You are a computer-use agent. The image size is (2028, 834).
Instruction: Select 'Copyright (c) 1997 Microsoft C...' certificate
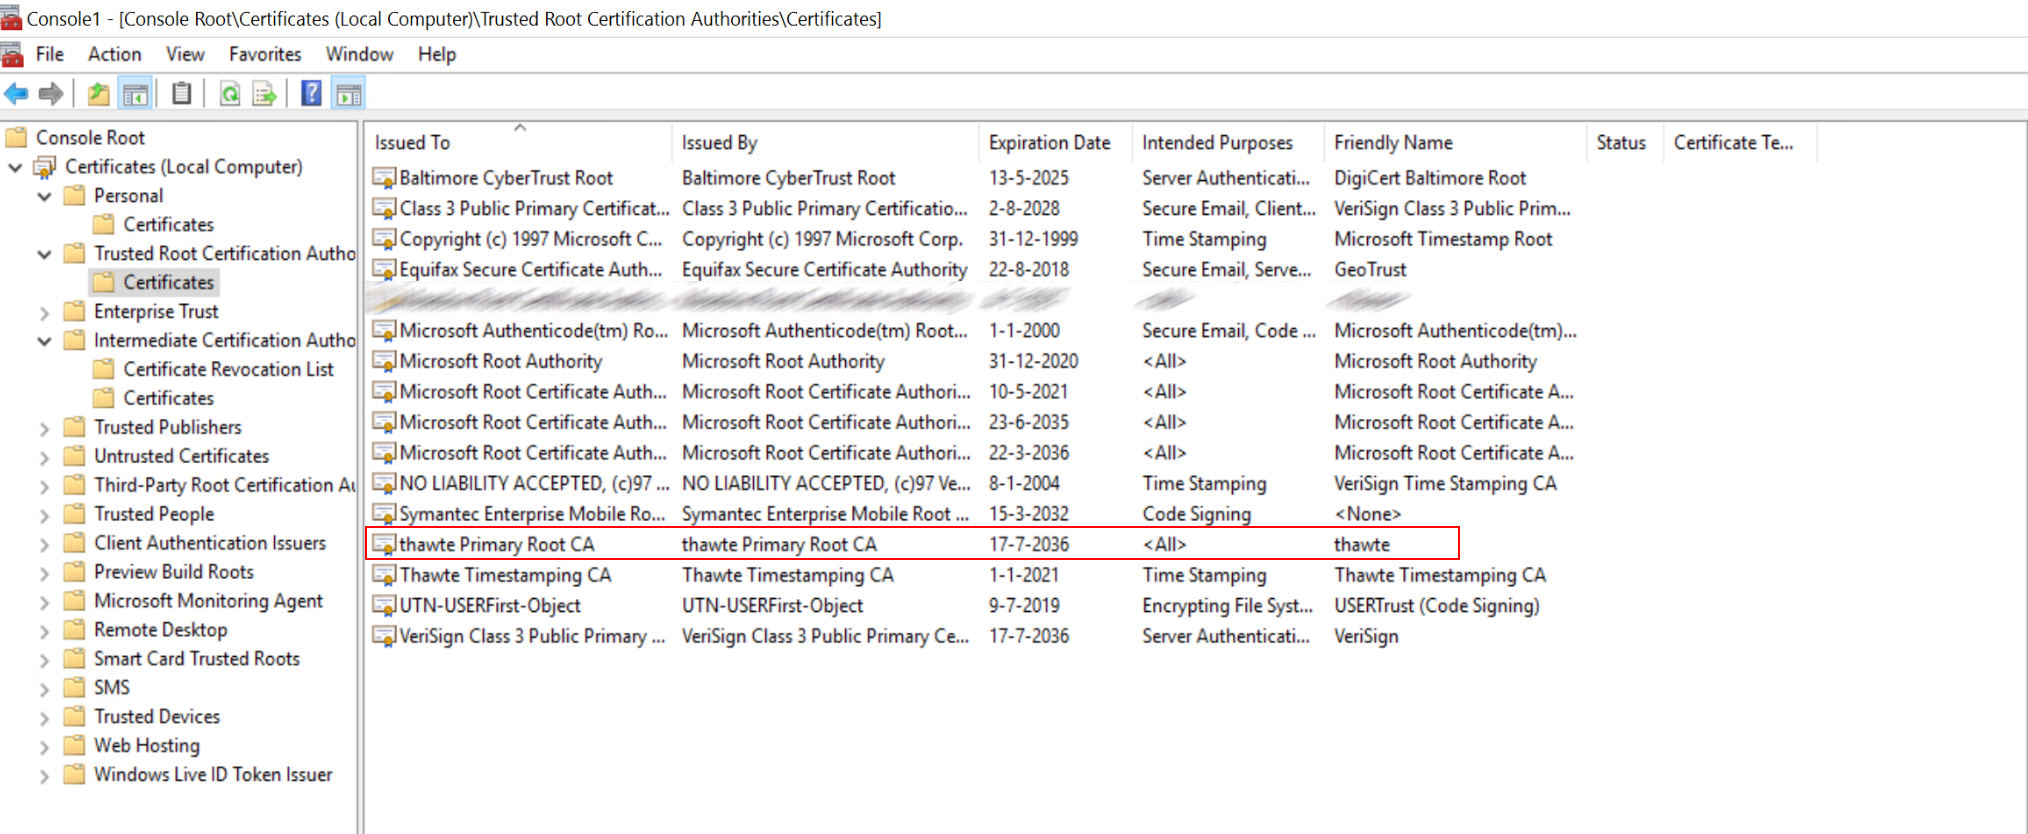coord(531,239)
